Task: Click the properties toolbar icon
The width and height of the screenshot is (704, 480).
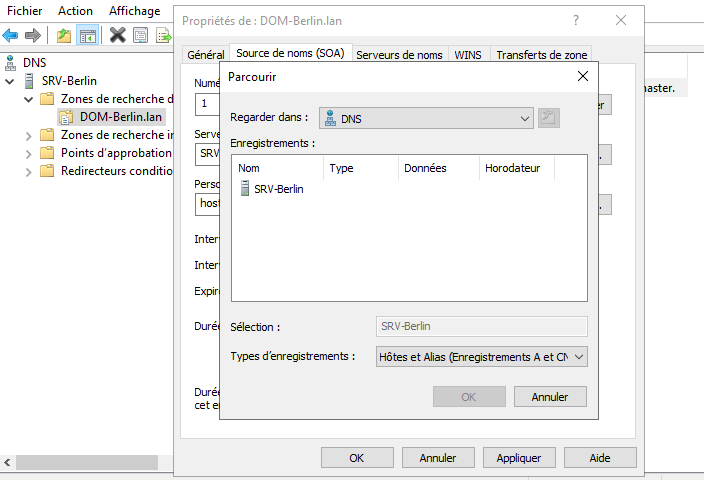Action: pos(140,36)
